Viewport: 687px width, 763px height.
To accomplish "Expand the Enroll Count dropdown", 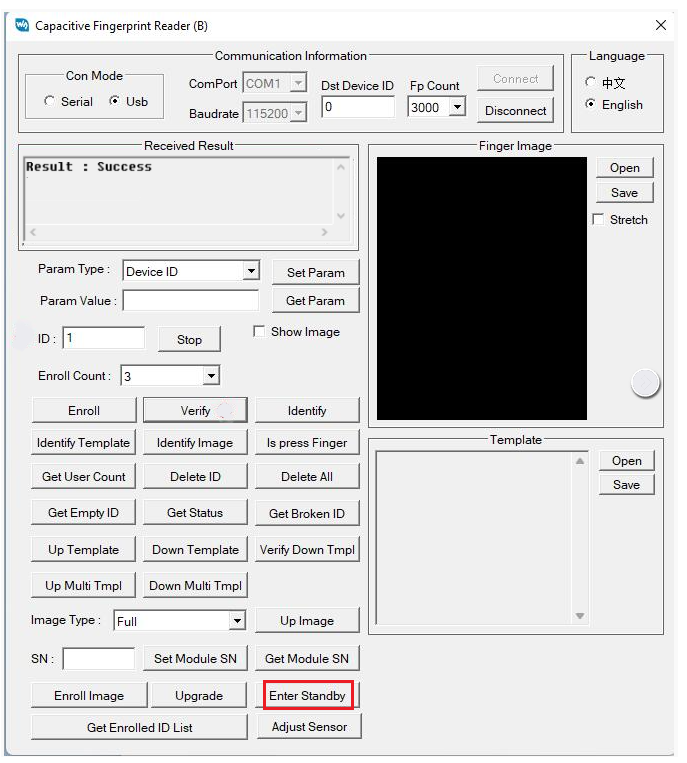I will click(211, 376).
